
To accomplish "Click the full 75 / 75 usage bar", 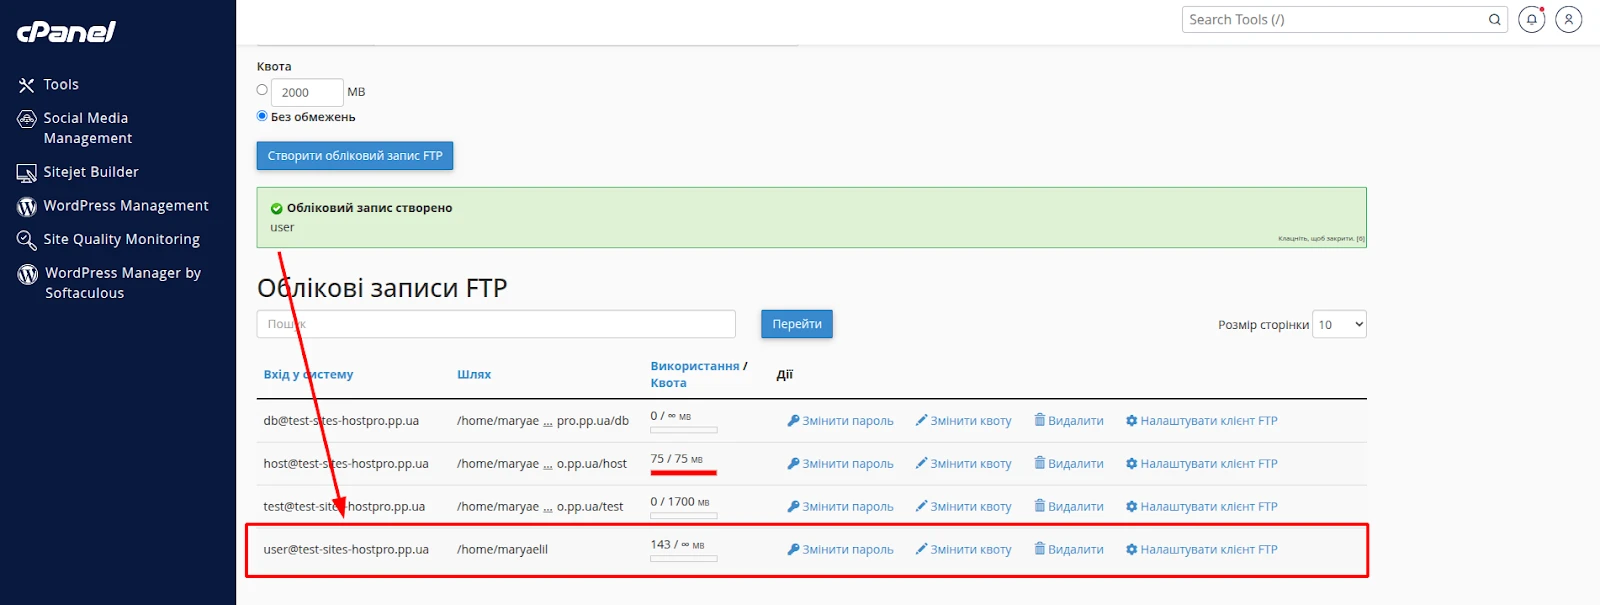I will click(x=684, y=473).
